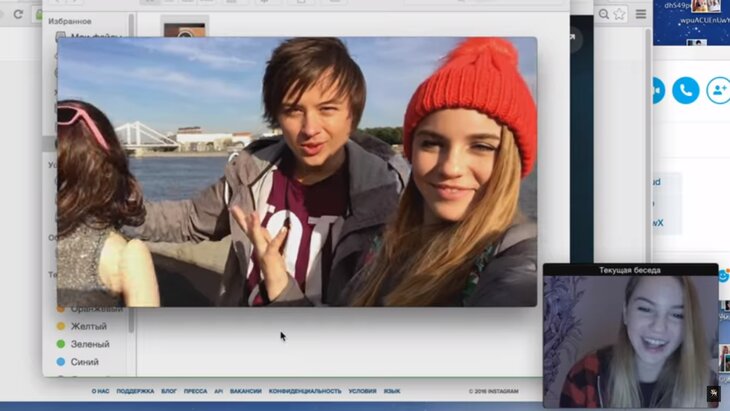The width and height of the screenshot is (730, 411).
Task: Open the Поддержка footer link
Action: [135, 391]
